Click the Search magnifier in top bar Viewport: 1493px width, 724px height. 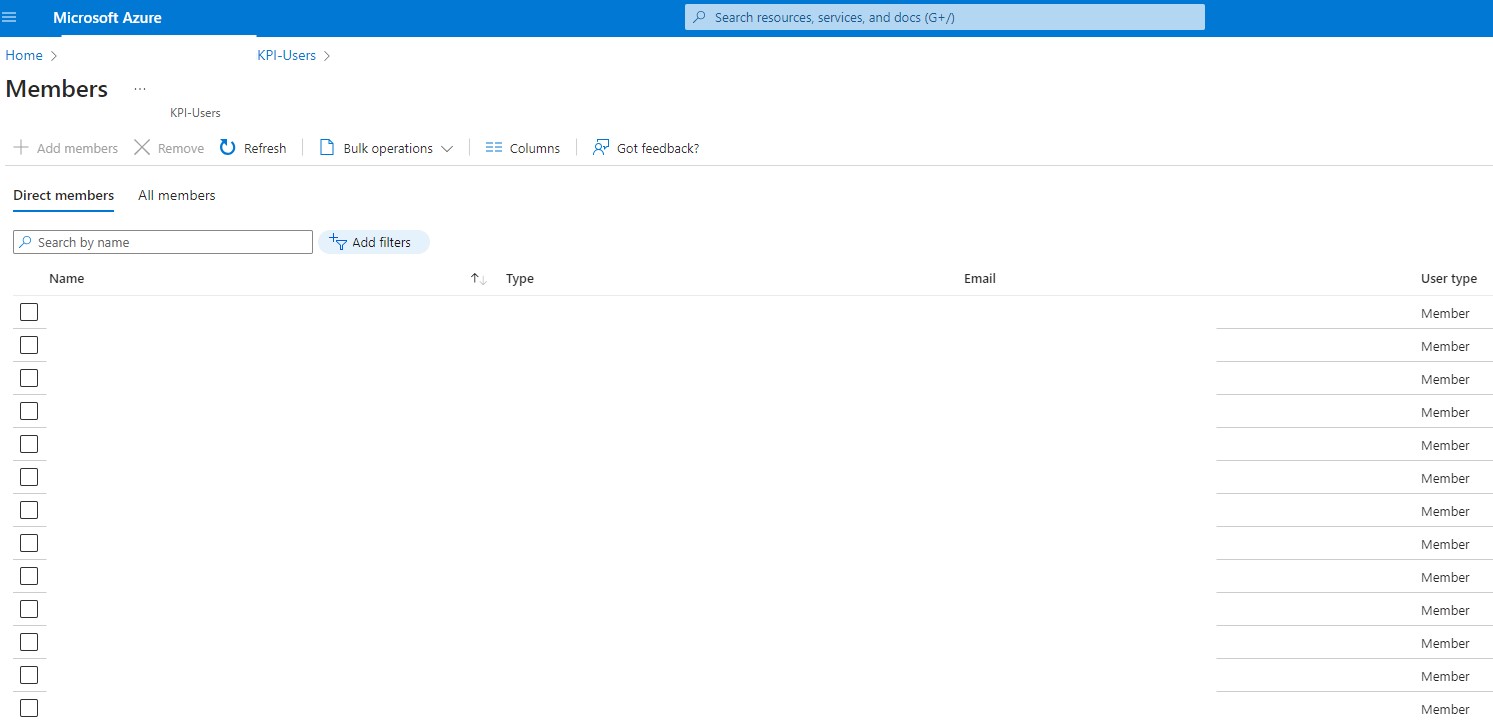700,16
